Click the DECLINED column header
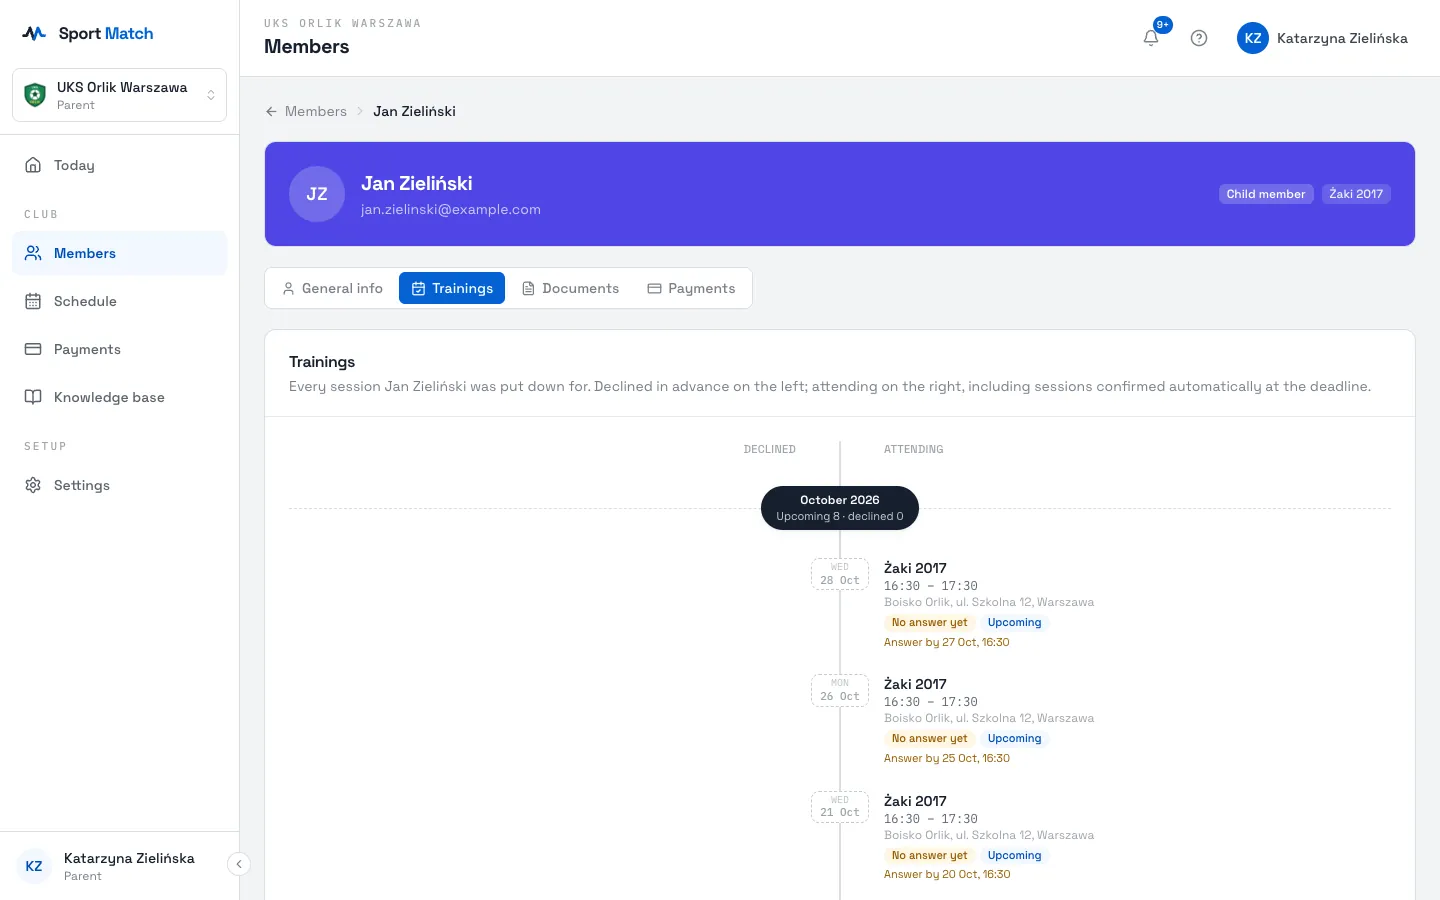1440x900 pixels. point(770,449)
